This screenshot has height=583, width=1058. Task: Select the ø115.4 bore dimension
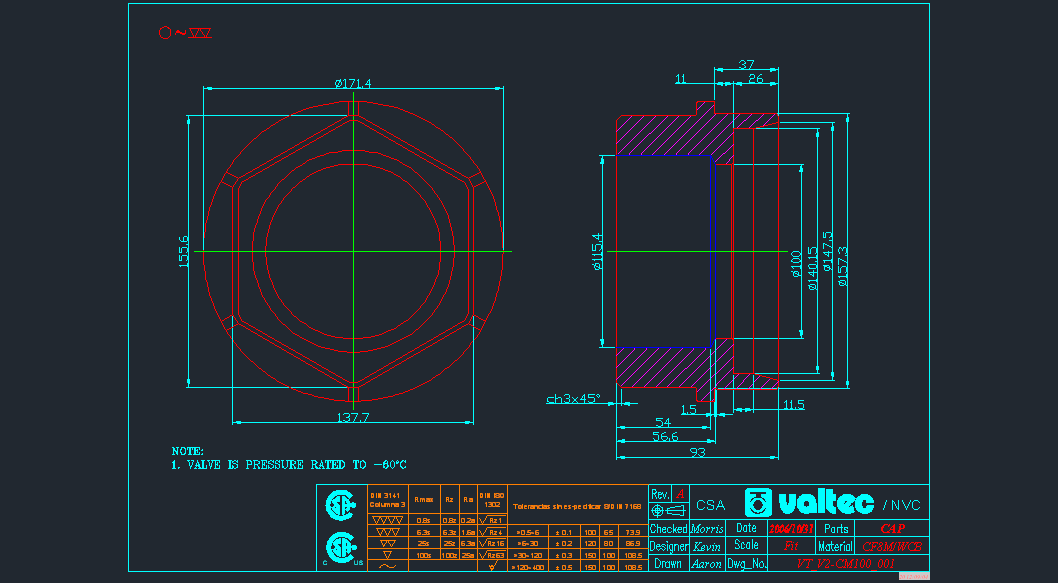(597, 251)
